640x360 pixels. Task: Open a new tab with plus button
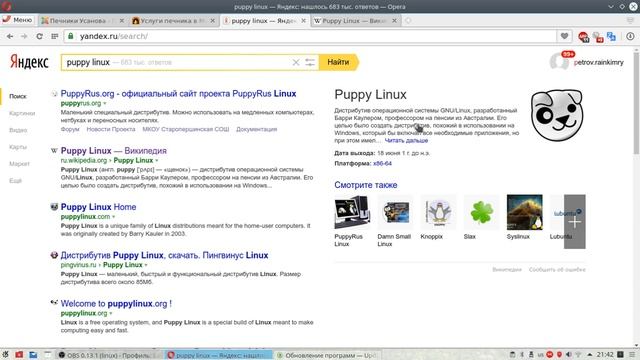pos(408,20)
